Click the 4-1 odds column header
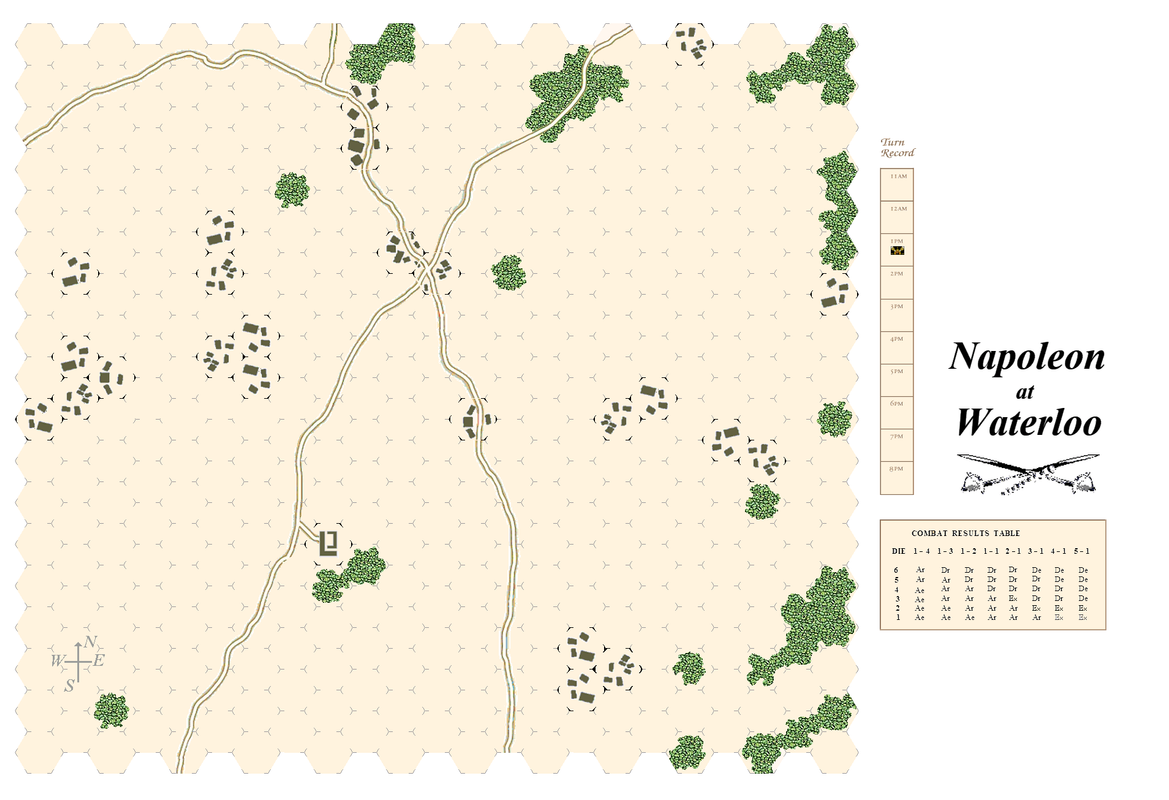The image size is (1169, 800). tap(1059, 552)
